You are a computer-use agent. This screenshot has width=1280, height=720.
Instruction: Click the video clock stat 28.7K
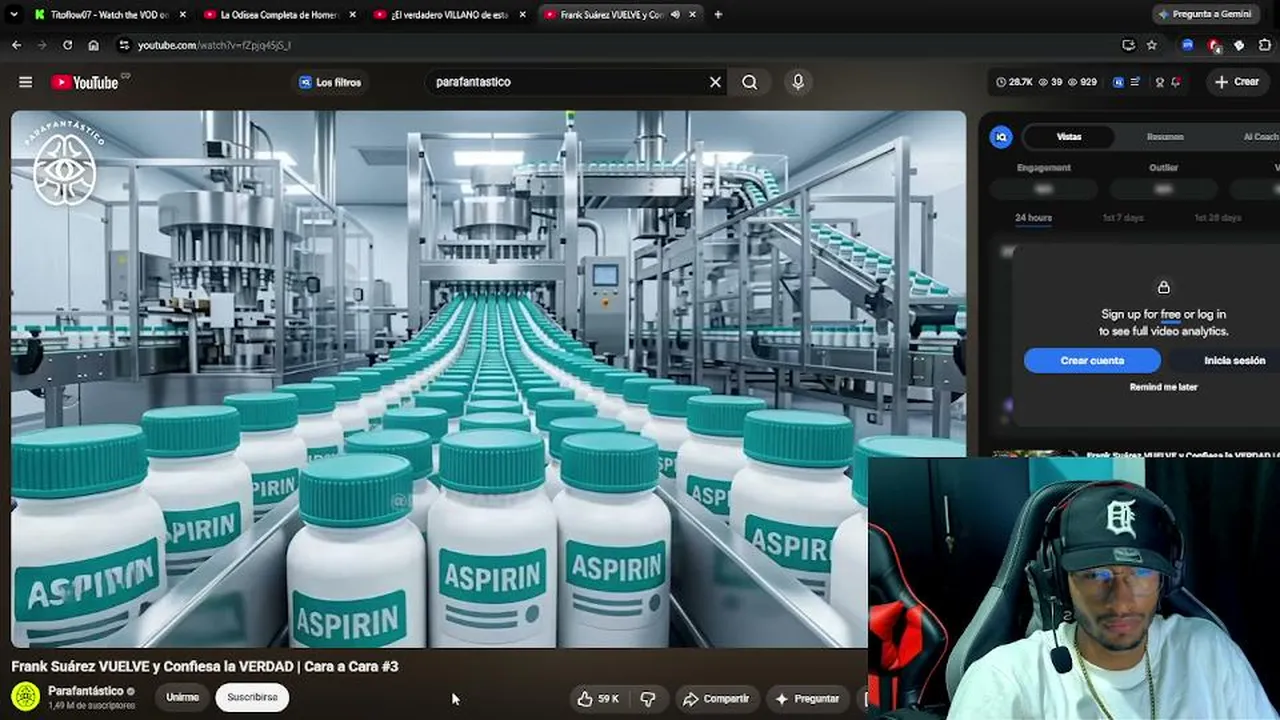click(x=1015, y=82)
